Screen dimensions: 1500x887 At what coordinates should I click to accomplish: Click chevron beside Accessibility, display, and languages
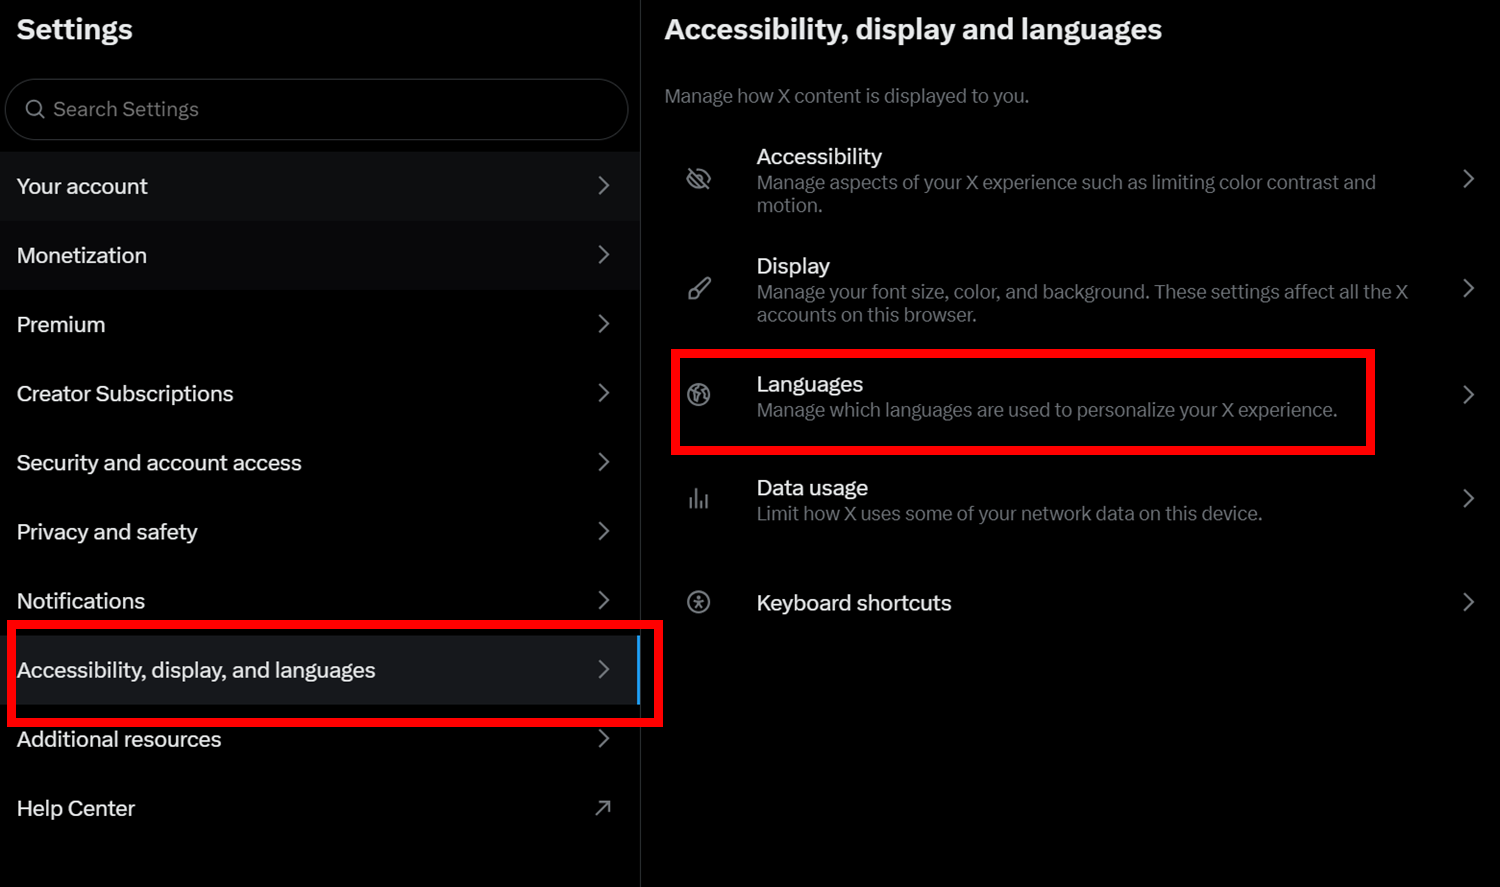point(603,670)
